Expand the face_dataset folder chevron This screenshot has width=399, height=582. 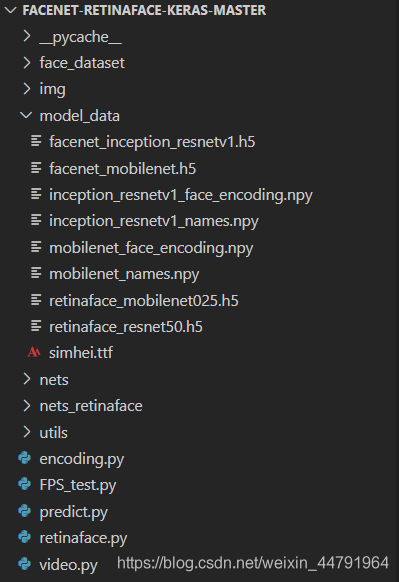pos(27,63)
